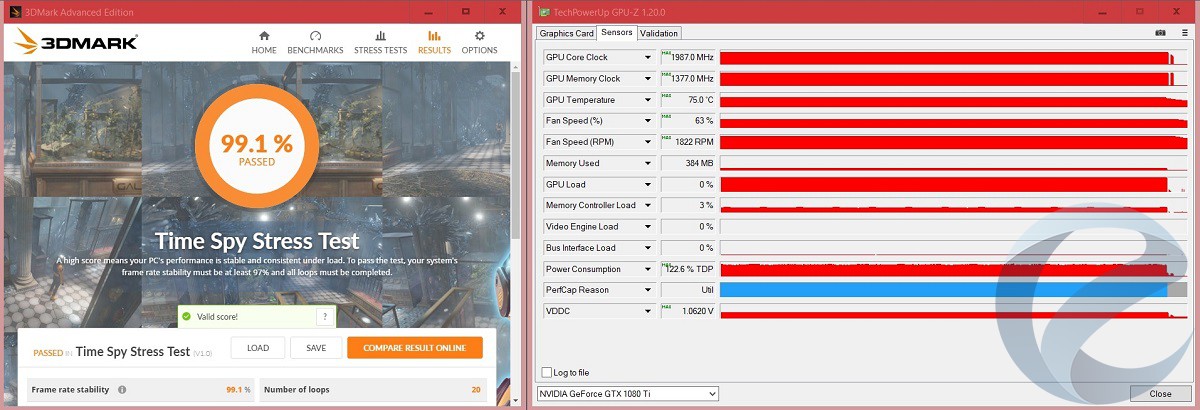Click the Frame rate stability info icon
This screenshot has width=1200, height=410.
pyautogui.click(x=122, y=390)
